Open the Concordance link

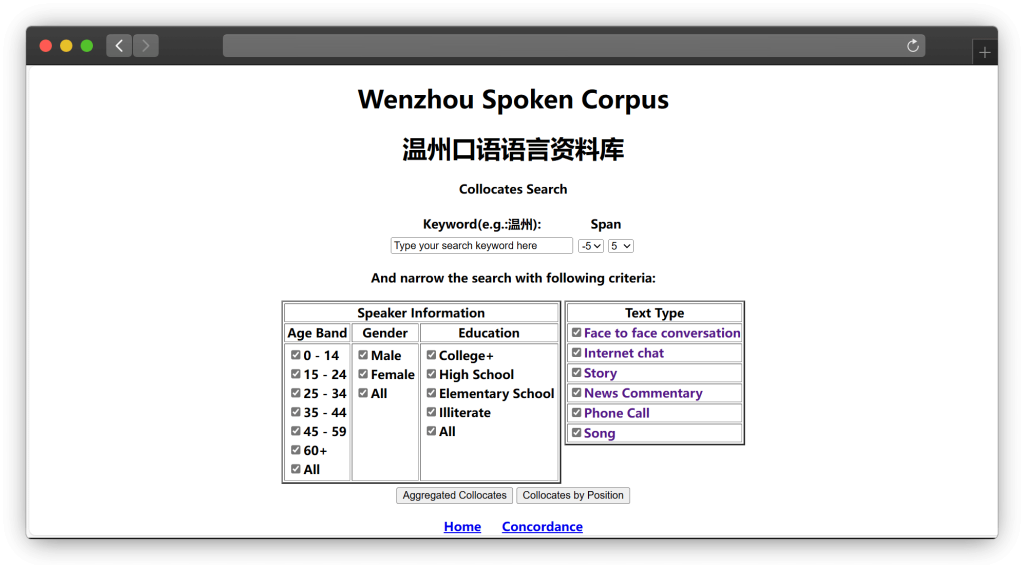click(542, 527)
